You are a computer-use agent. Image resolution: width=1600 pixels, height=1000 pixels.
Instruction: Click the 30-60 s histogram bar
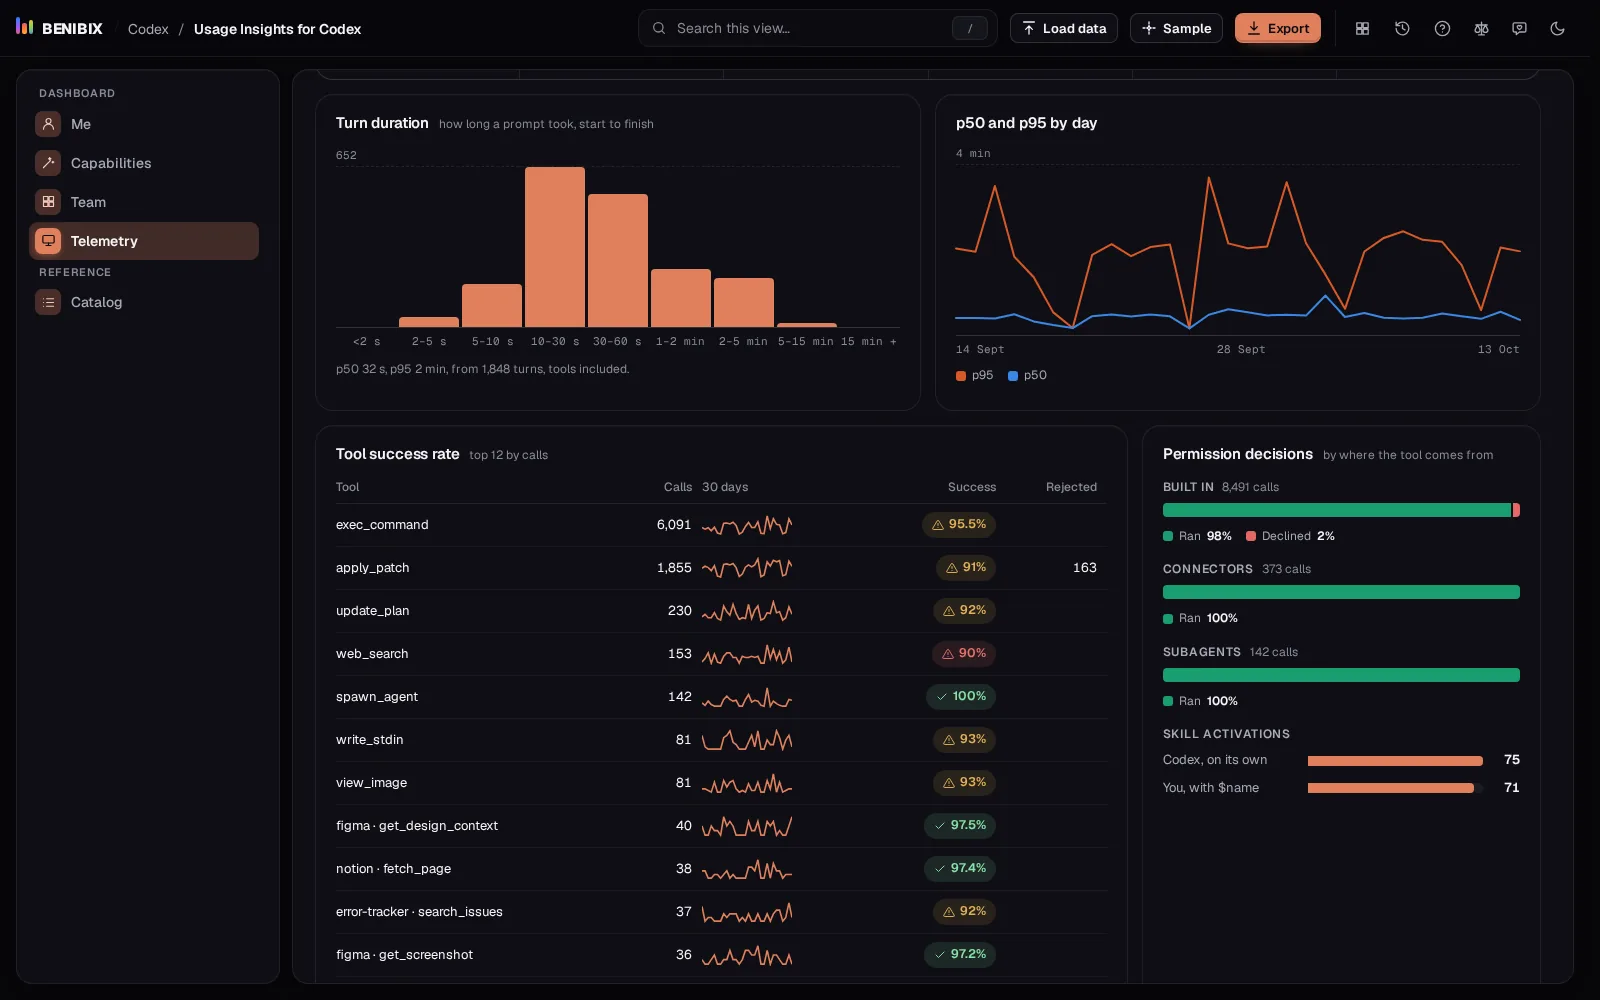pyautogui.click(x=618, y=260)
